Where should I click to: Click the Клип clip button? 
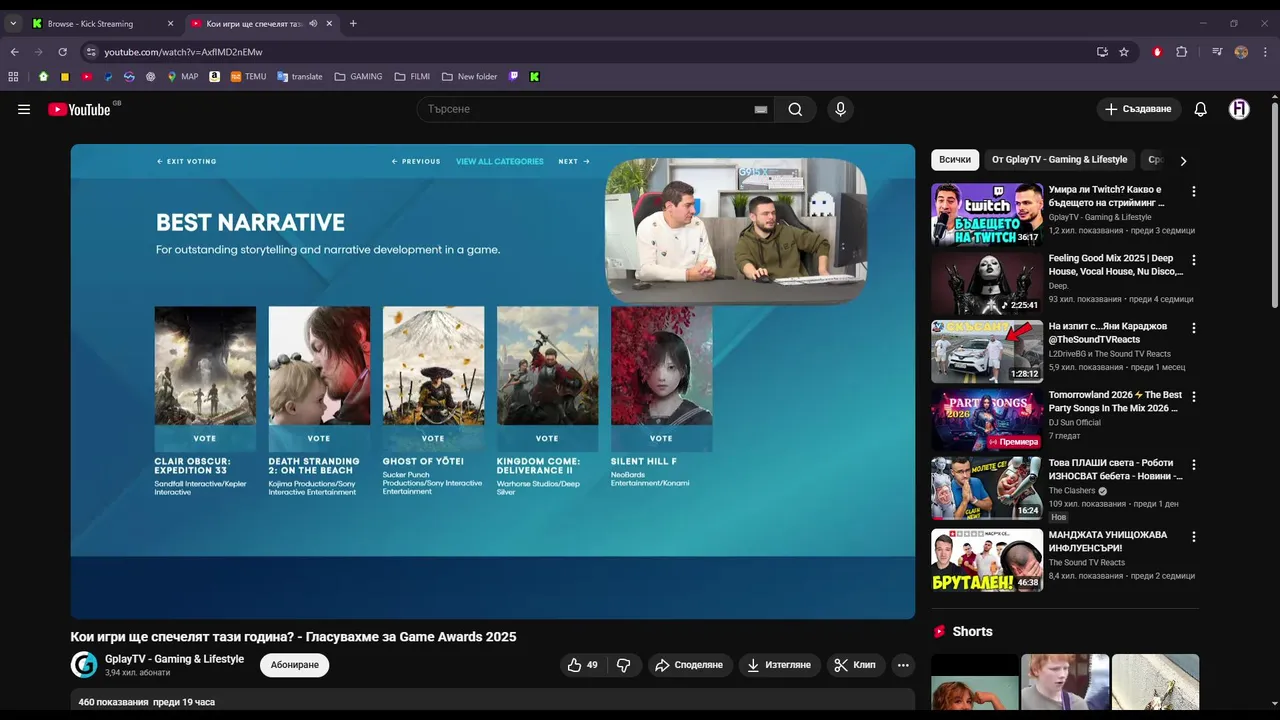tap(855, 665)
